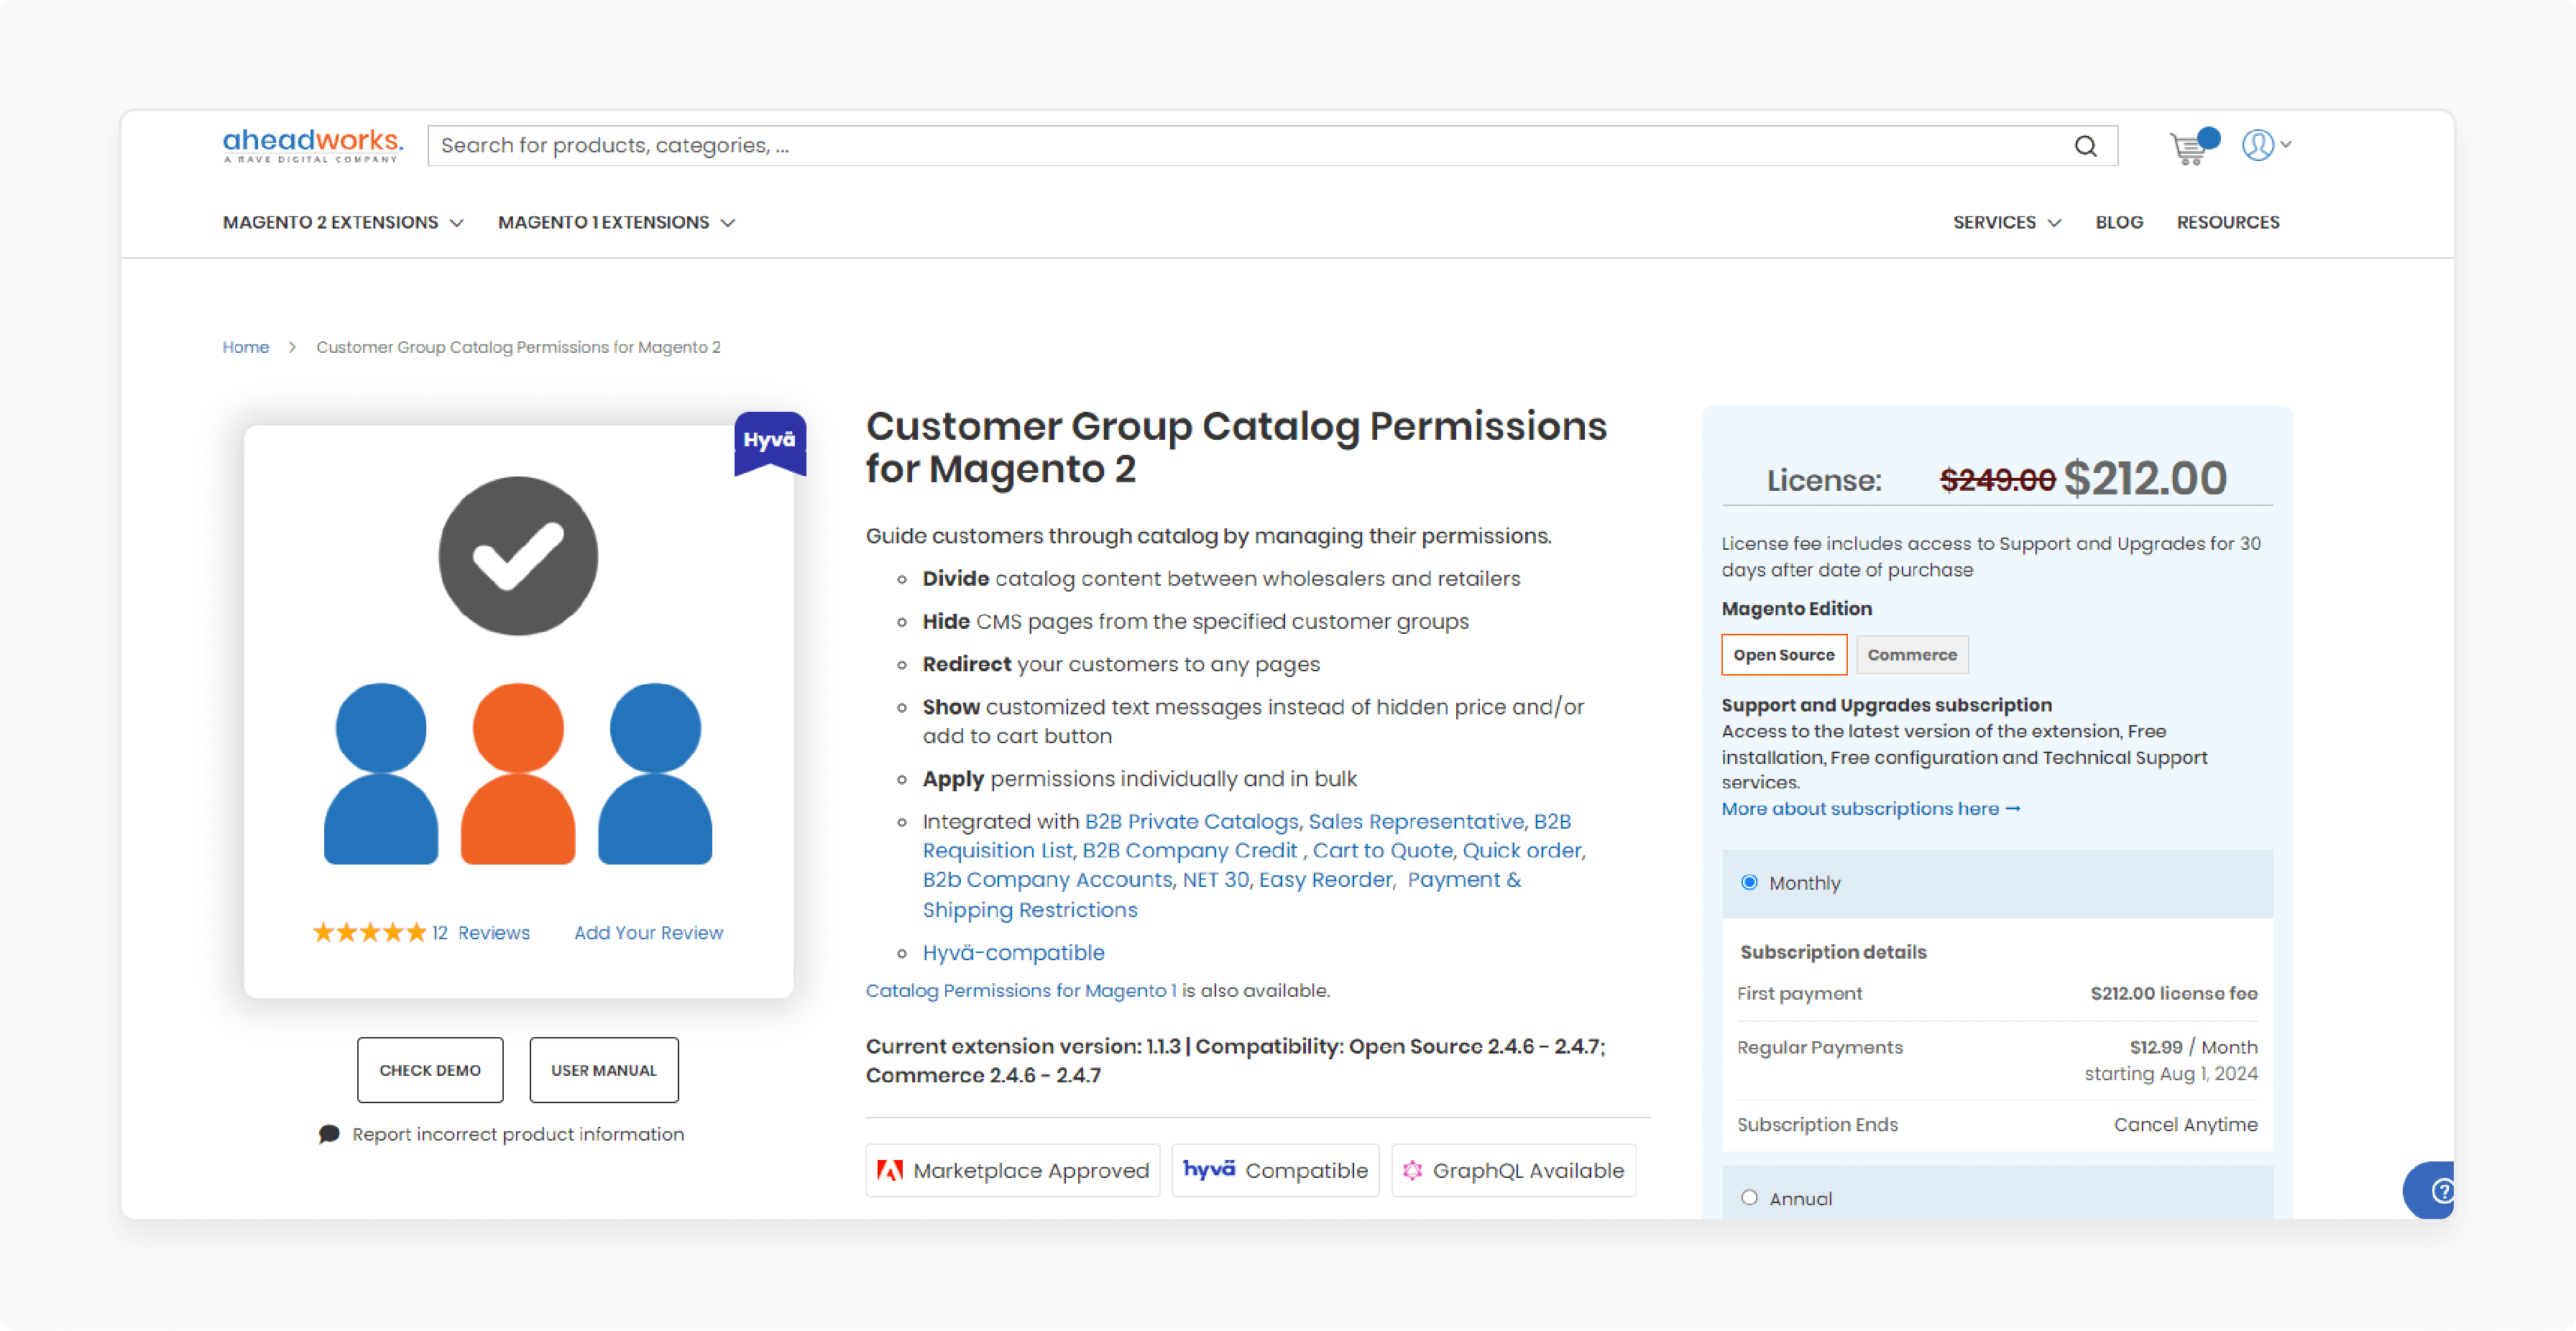Open the B2b Company Accounts link
Viewport: 2576px width, 1331px height.
pyautogui.click(x=1047, y=879)
